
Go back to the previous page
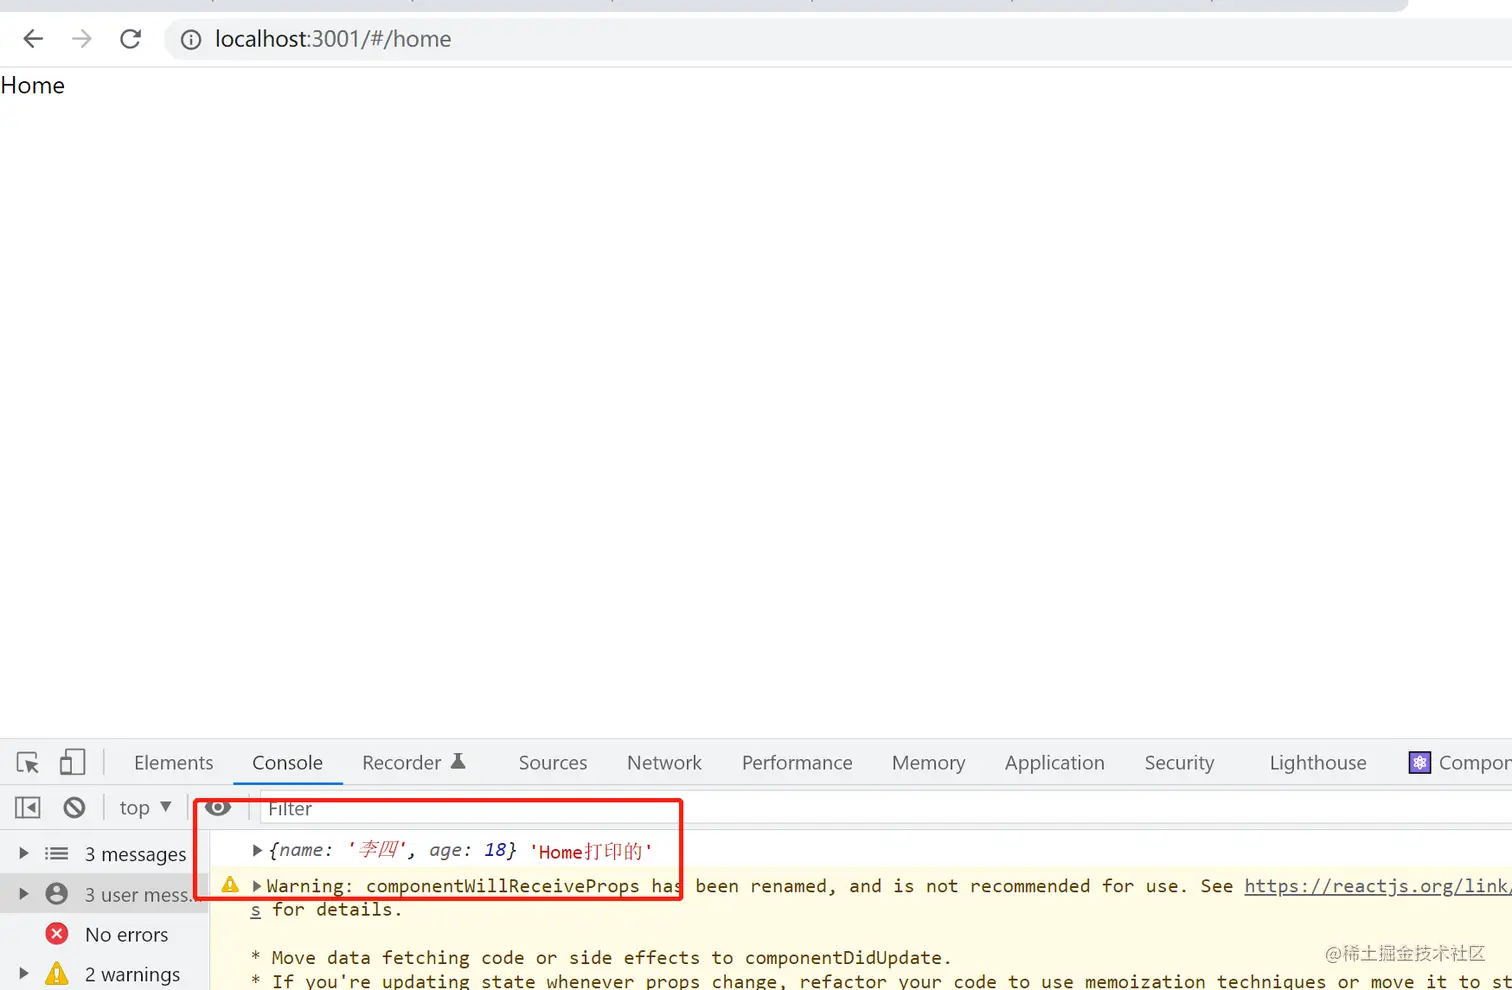pos(33,39)
